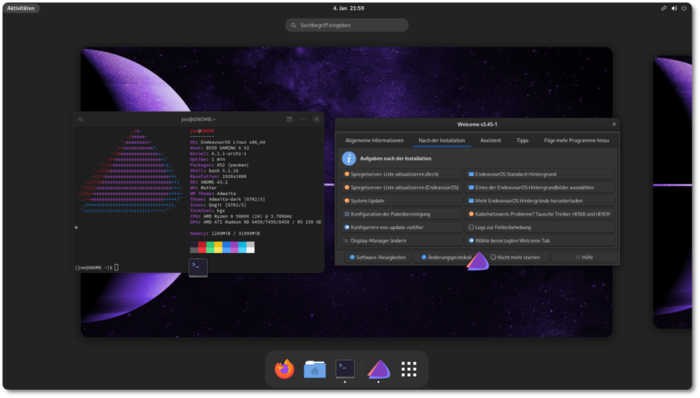Open Firefox from the dock
Screen dimensions: 700x398
tap(284, 369)
